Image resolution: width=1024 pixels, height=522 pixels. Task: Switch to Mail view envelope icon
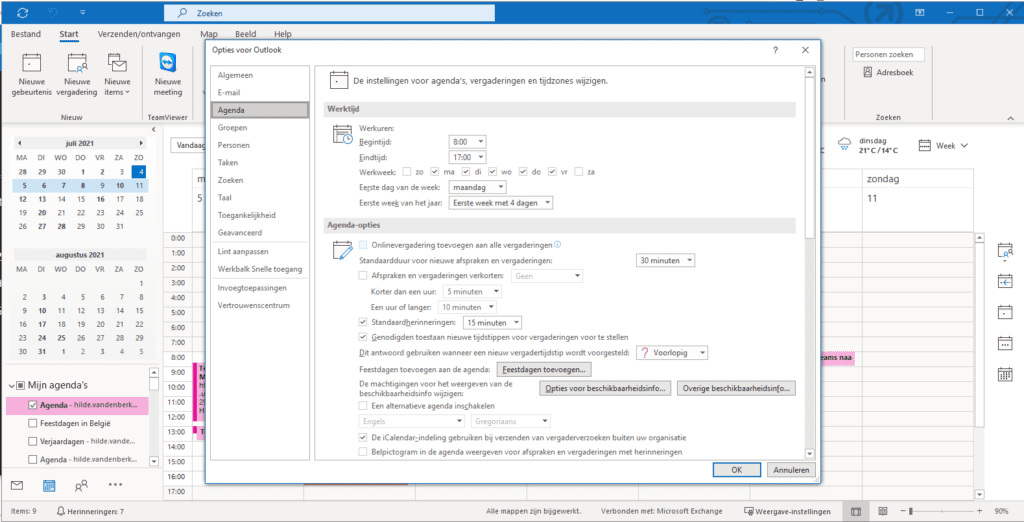(x=18, y=485)
